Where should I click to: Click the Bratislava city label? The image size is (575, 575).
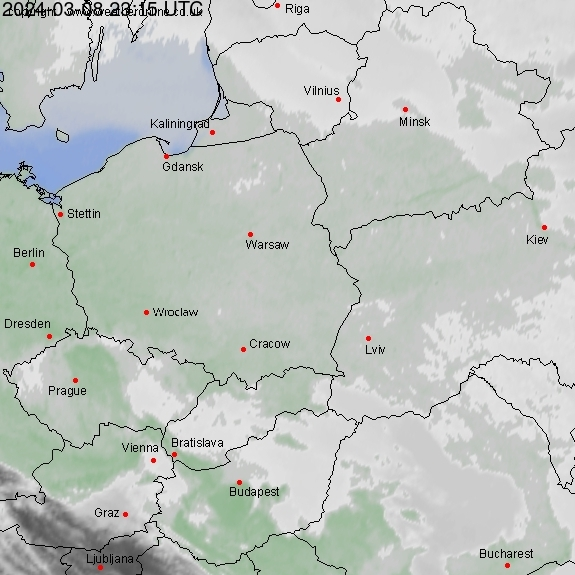[x=197, y=443]
